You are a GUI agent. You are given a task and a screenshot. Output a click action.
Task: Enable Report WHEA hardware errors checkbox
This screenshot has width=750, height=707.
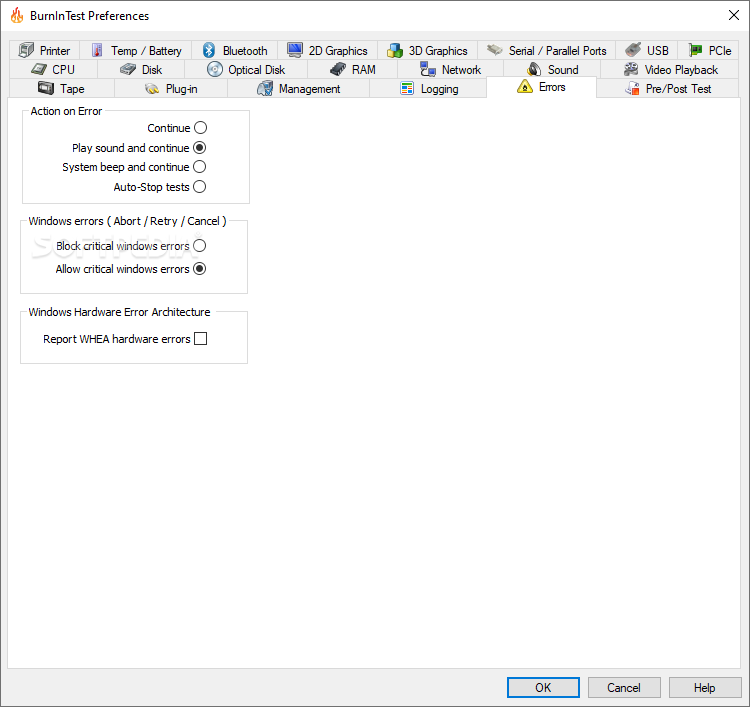(x=200, y=338)
